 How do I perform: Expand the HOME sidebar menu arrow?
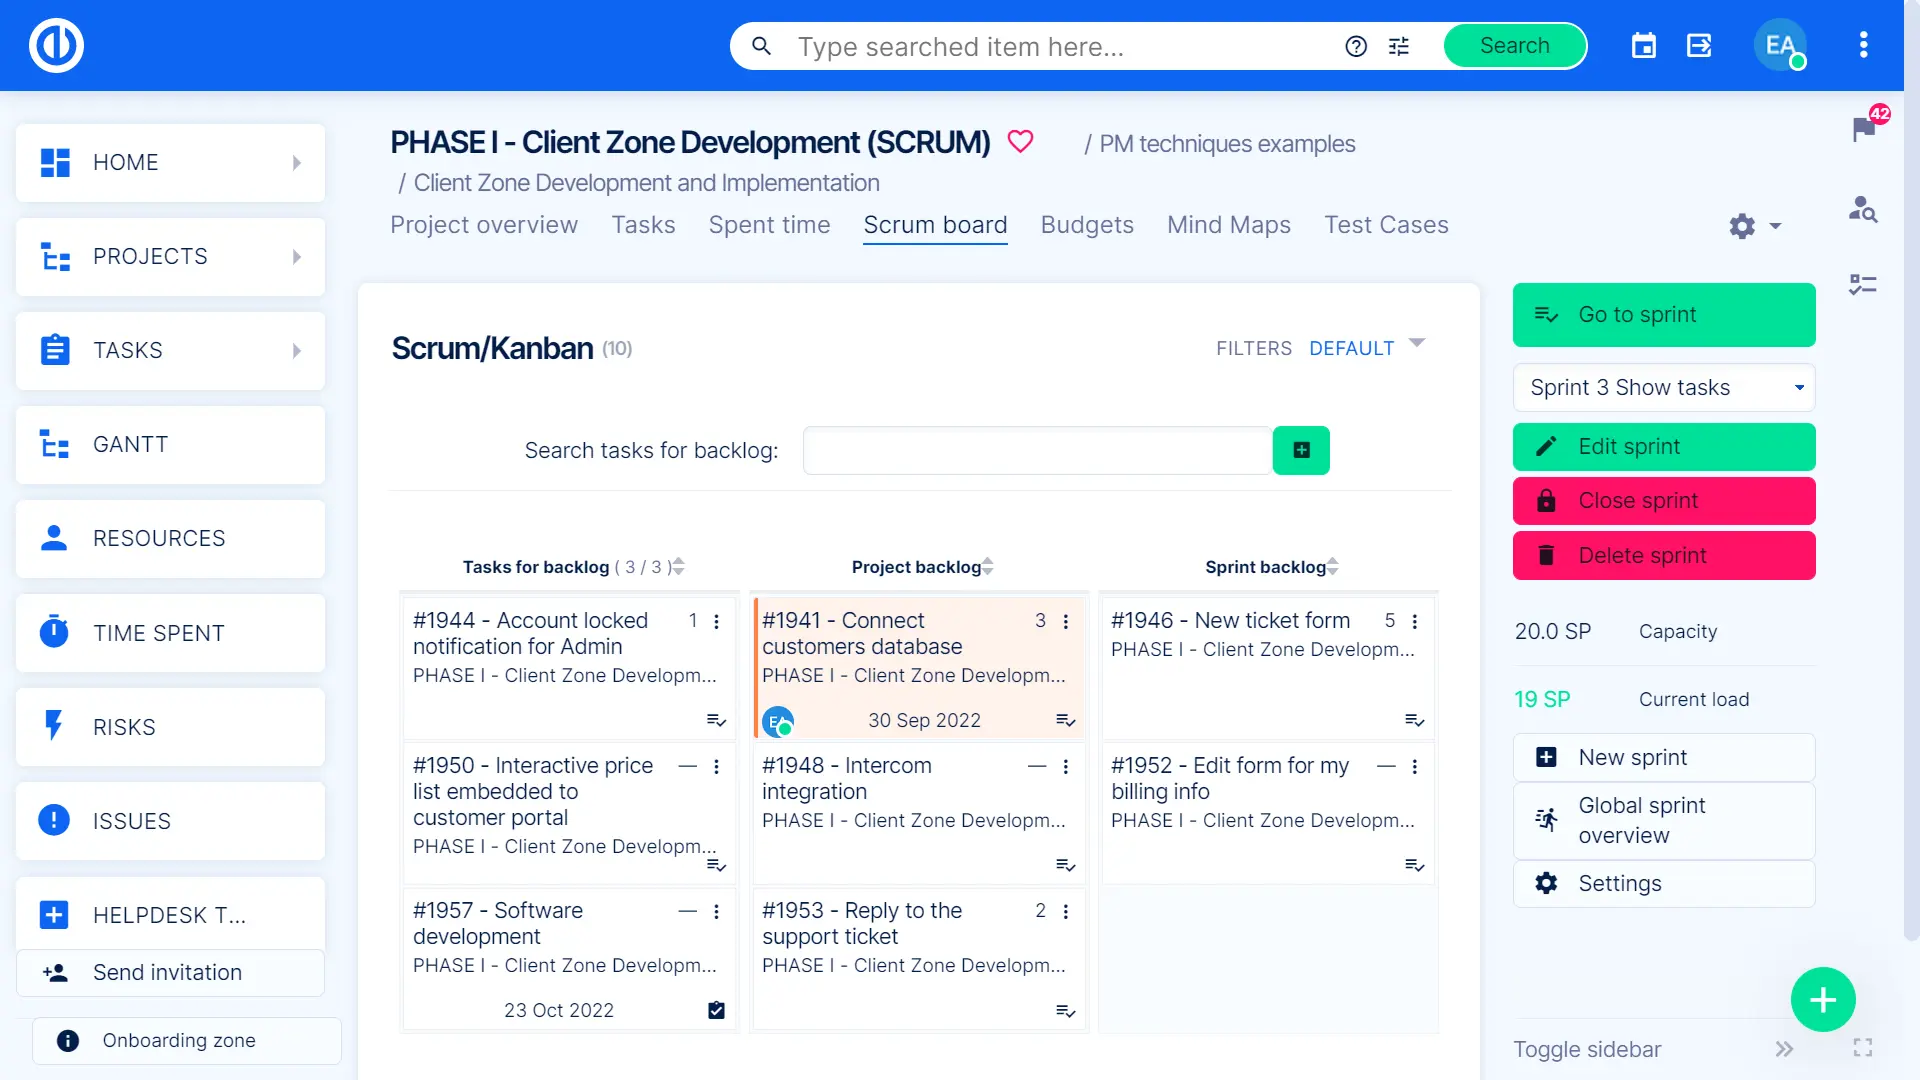point(297,163)
